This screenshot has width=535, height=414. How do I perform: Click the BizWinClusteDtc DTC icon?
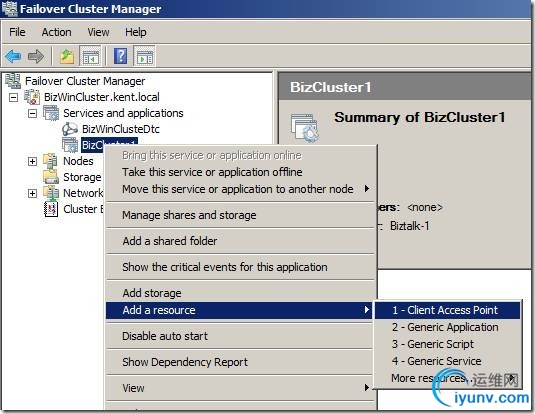tap(70, 129)
